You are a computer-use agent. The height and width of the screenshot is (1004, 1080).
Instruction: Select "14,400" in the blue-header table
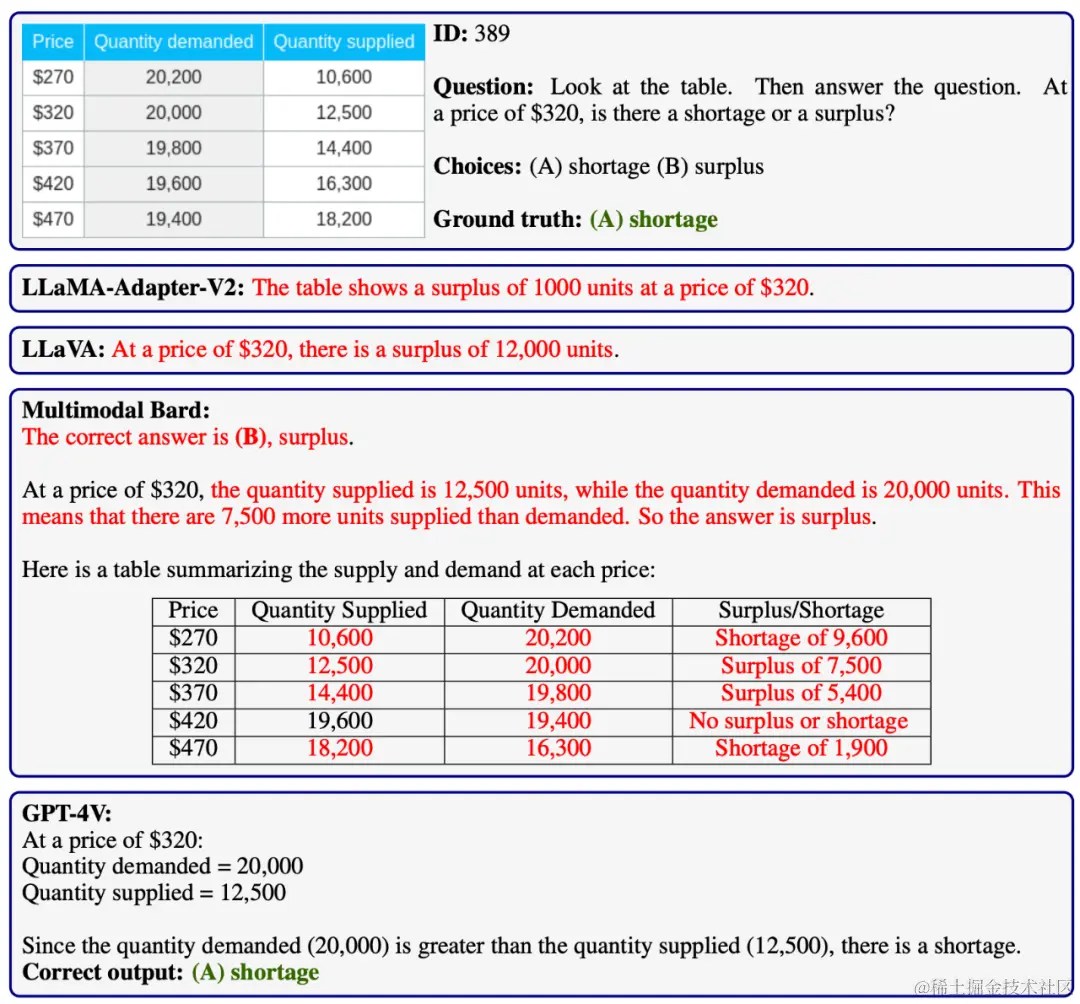tap(344, 148)
